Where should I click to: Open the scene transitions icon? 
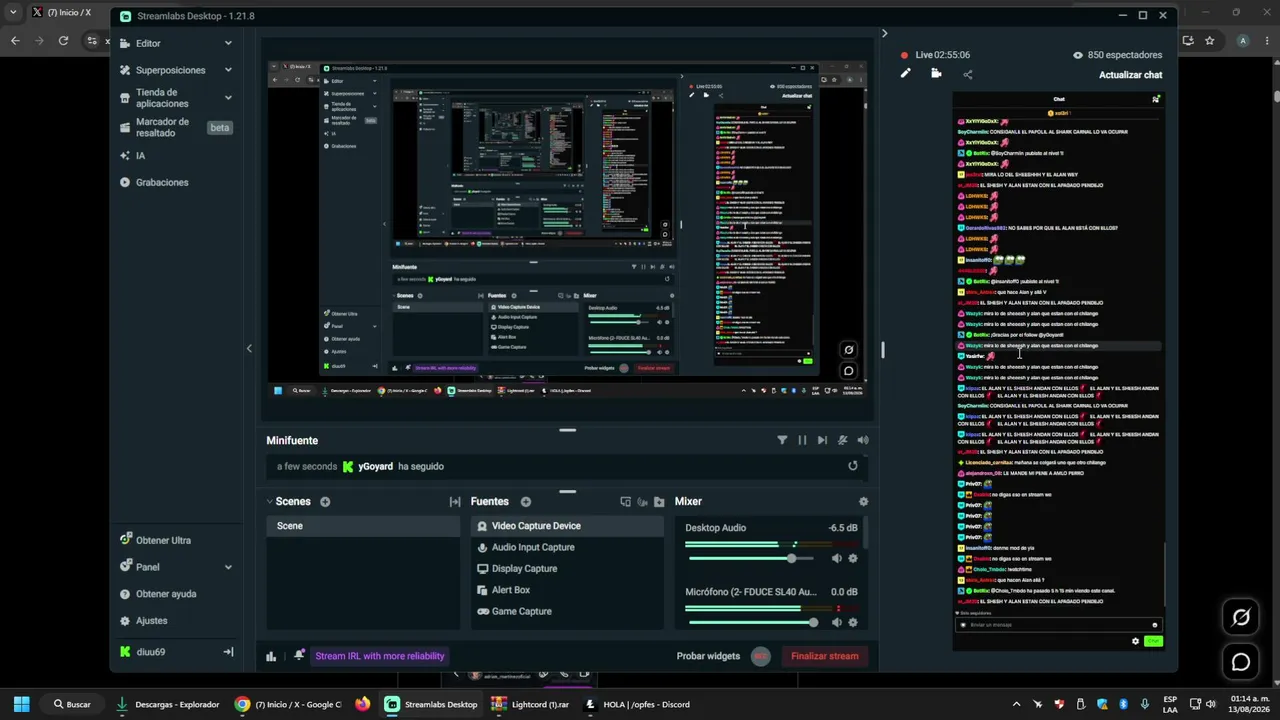click(x=455, y=502)
